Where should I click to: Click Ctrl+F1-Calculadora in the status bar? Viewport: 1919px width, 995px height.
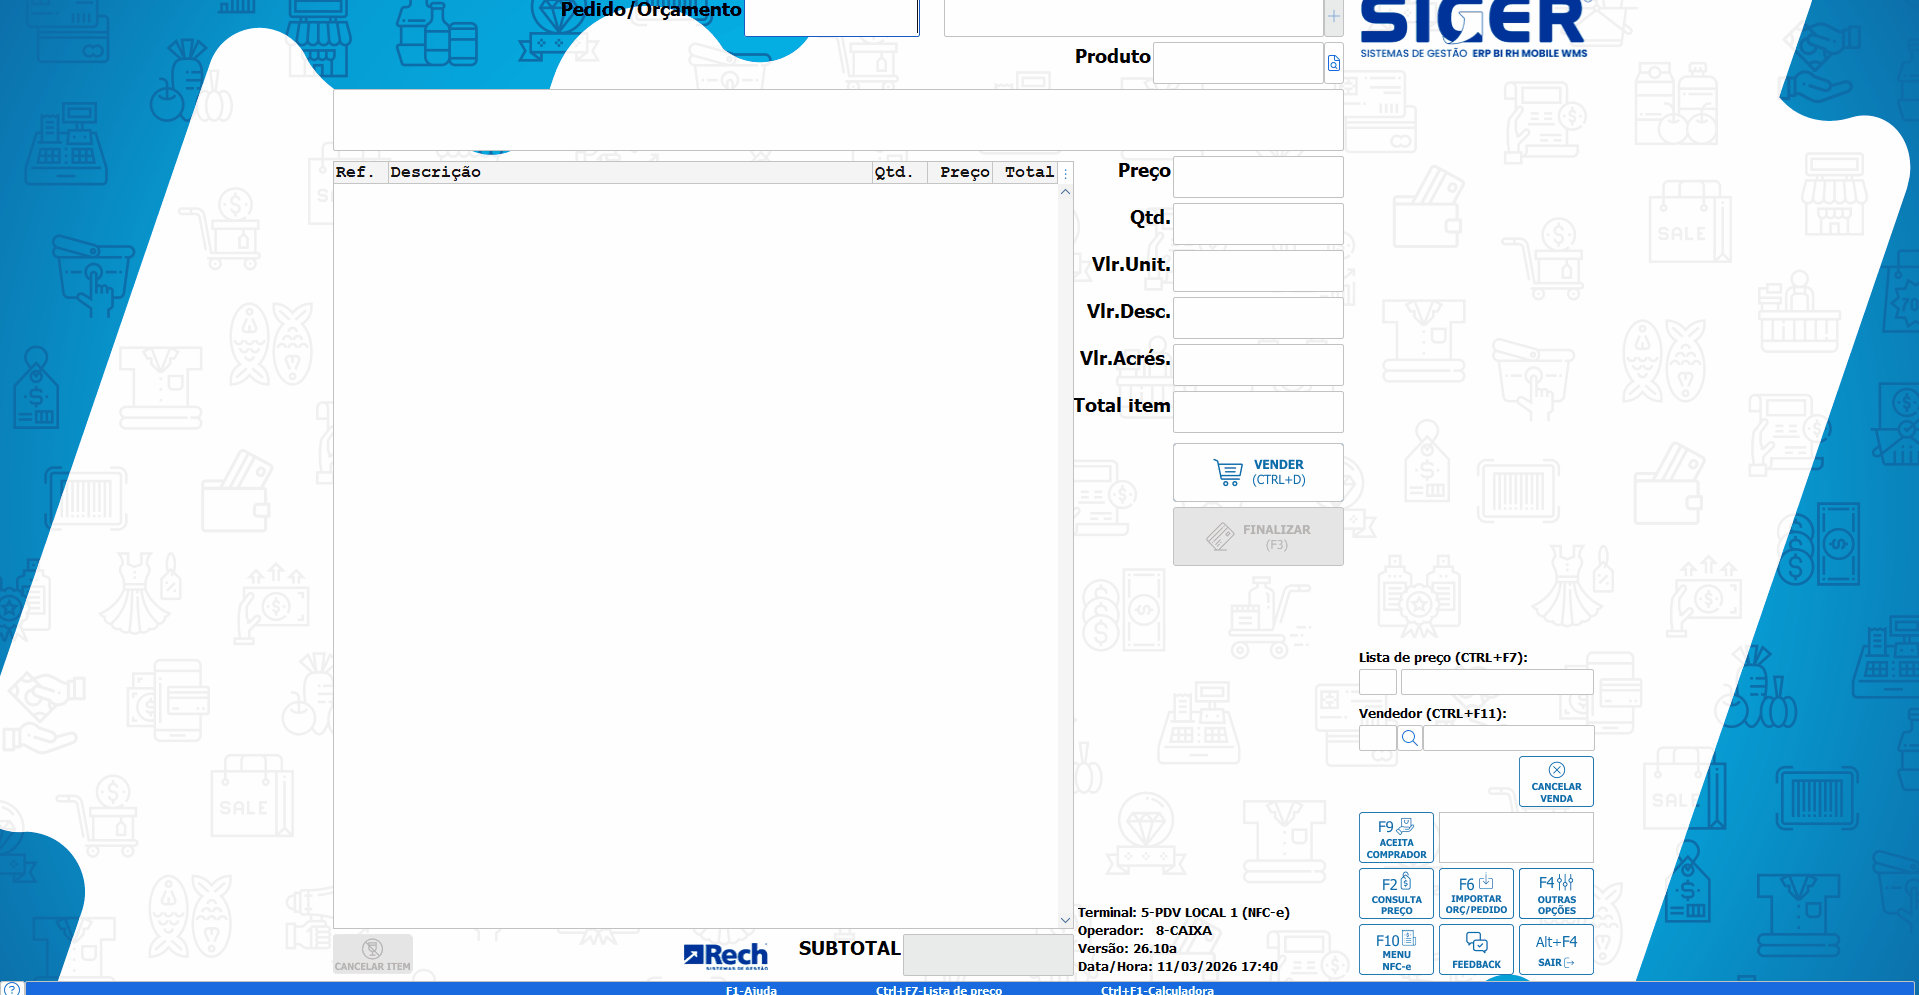click(1157, 990)
